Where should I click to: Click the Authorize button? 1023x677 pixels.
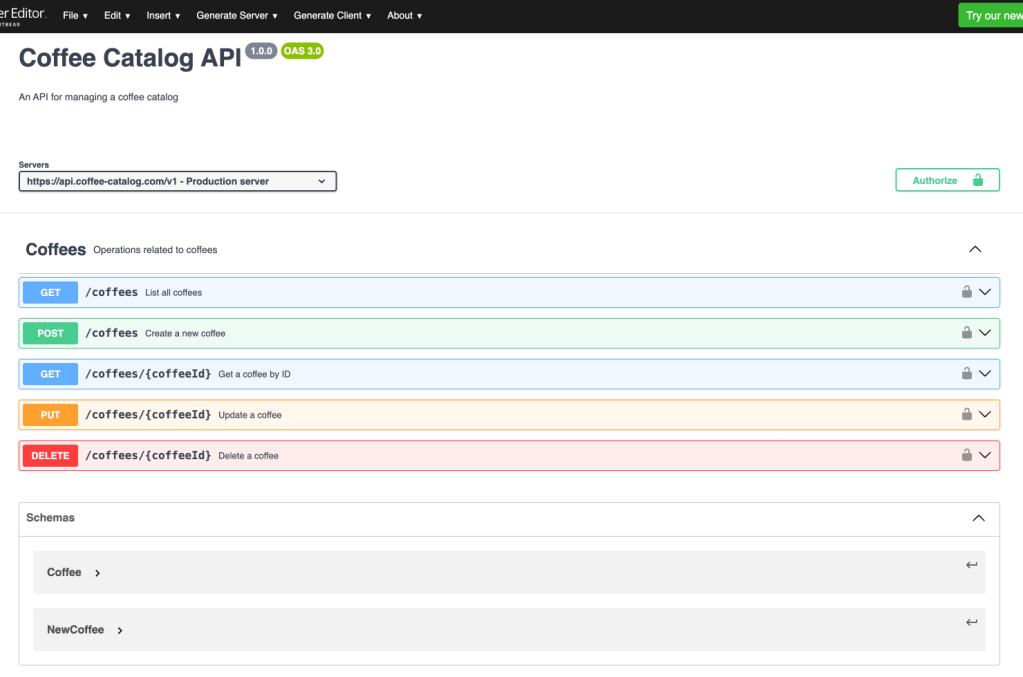[947, 180]
